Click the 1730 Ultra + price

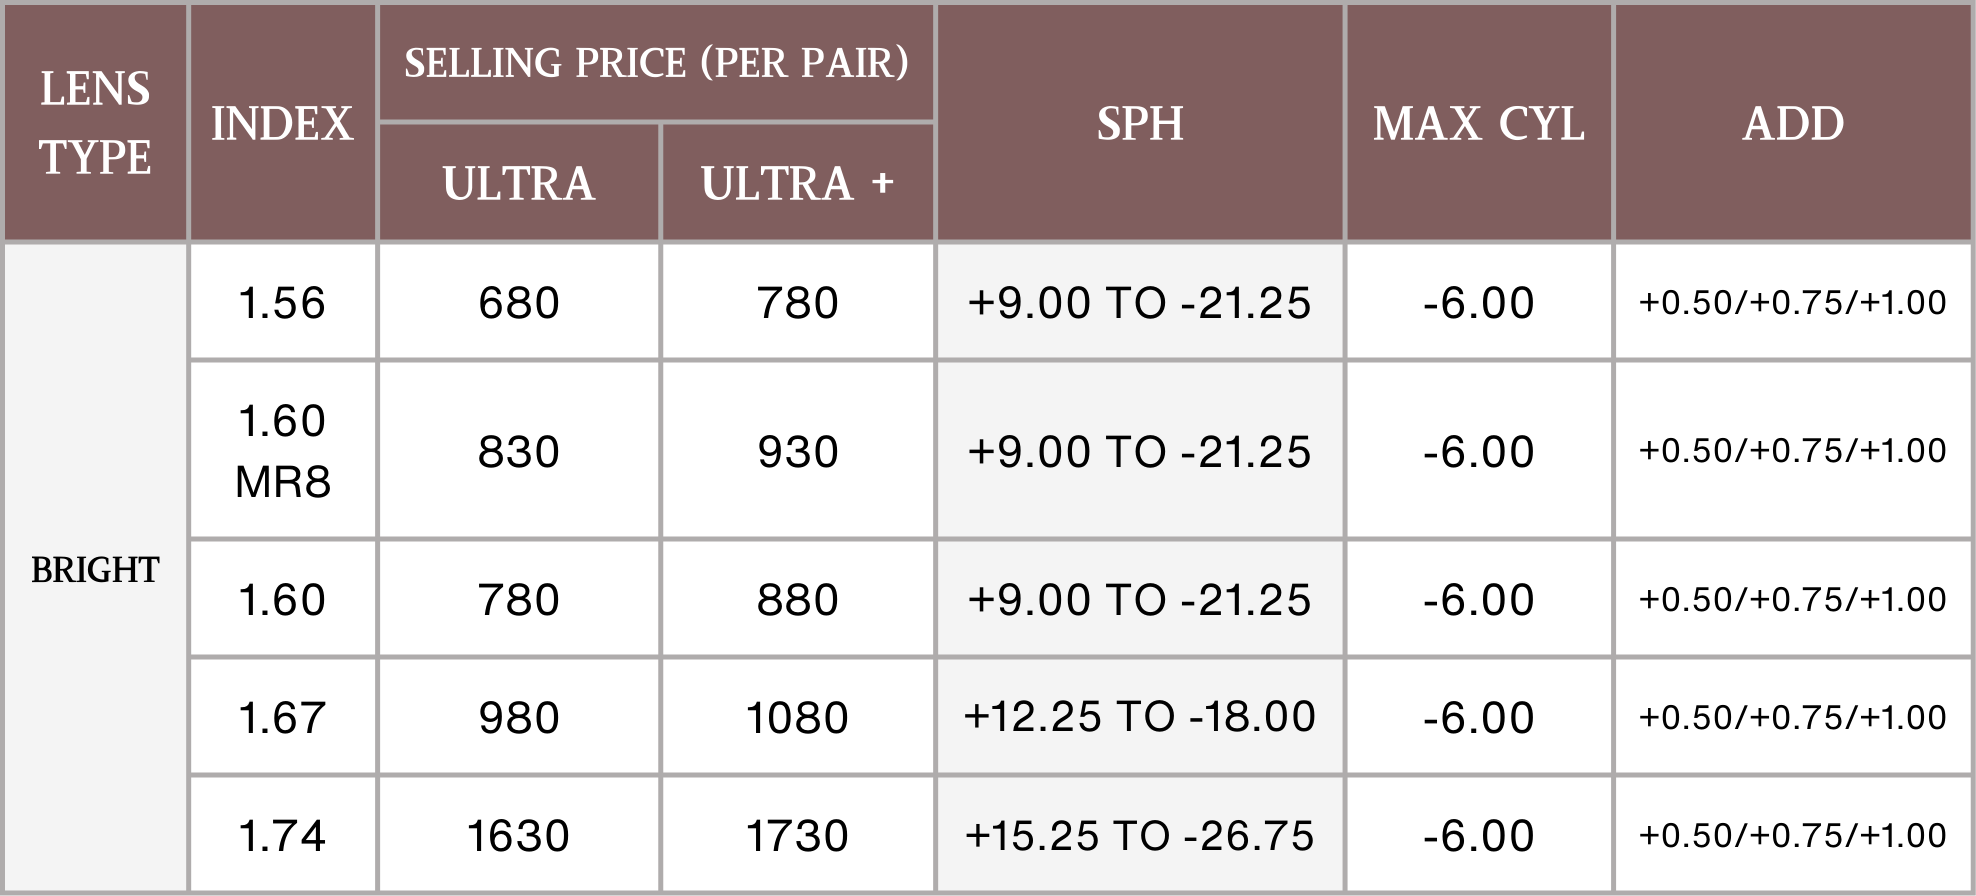[x=797, y=835]
